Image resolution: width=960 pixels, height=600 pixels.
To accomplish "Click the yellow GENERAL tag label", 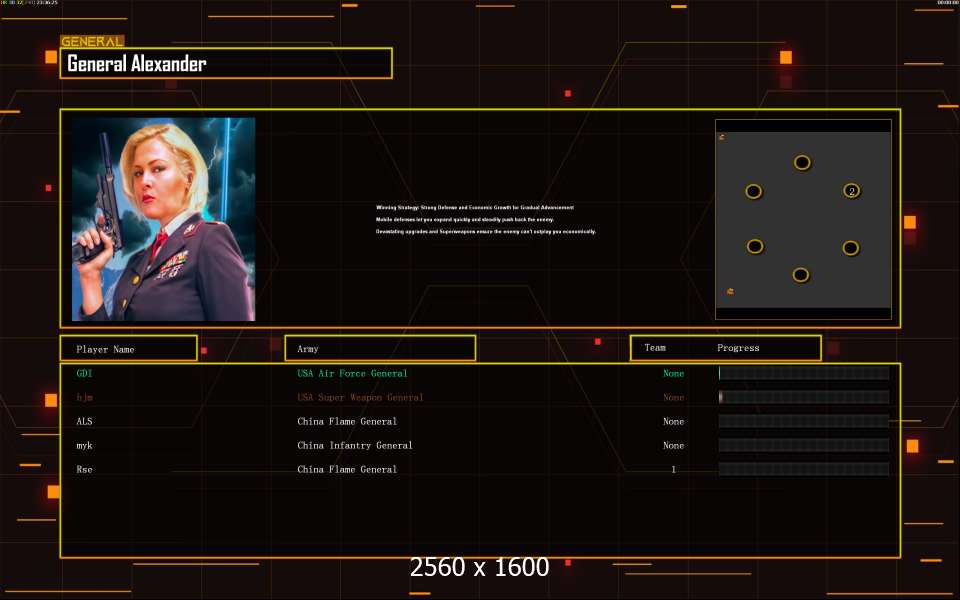I will click(92, 42).
